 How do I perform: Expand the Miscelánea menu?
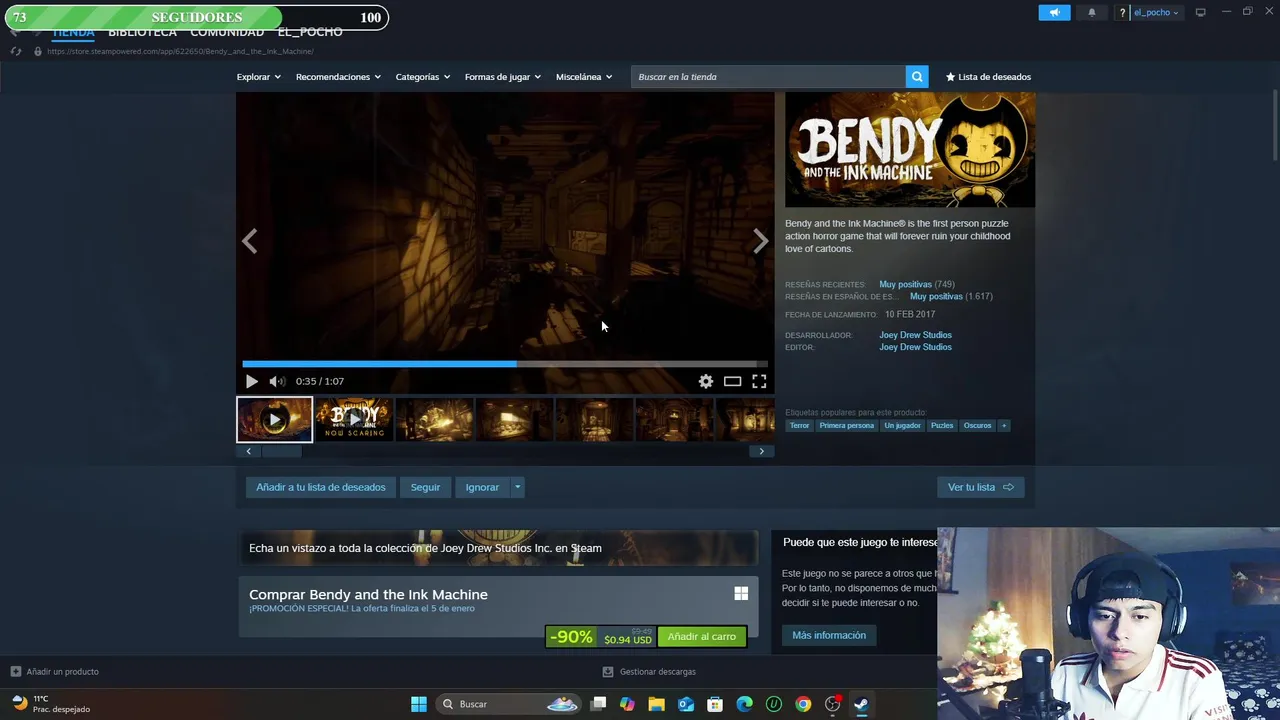coord(584,77)
